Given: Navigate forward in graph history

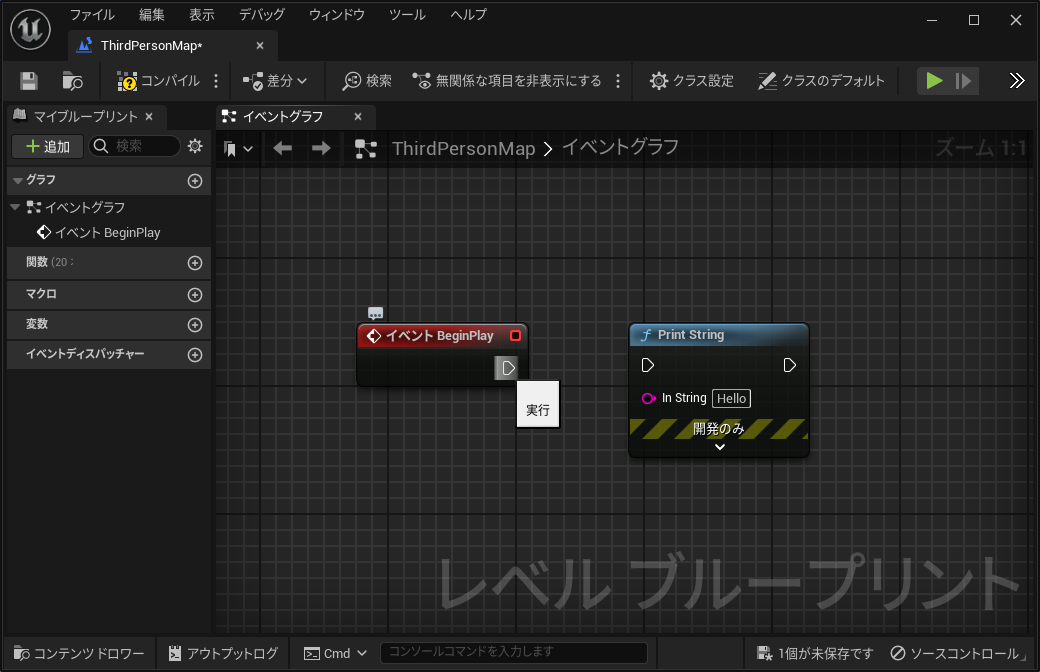Looking at the screenshot, I should 321,149.
